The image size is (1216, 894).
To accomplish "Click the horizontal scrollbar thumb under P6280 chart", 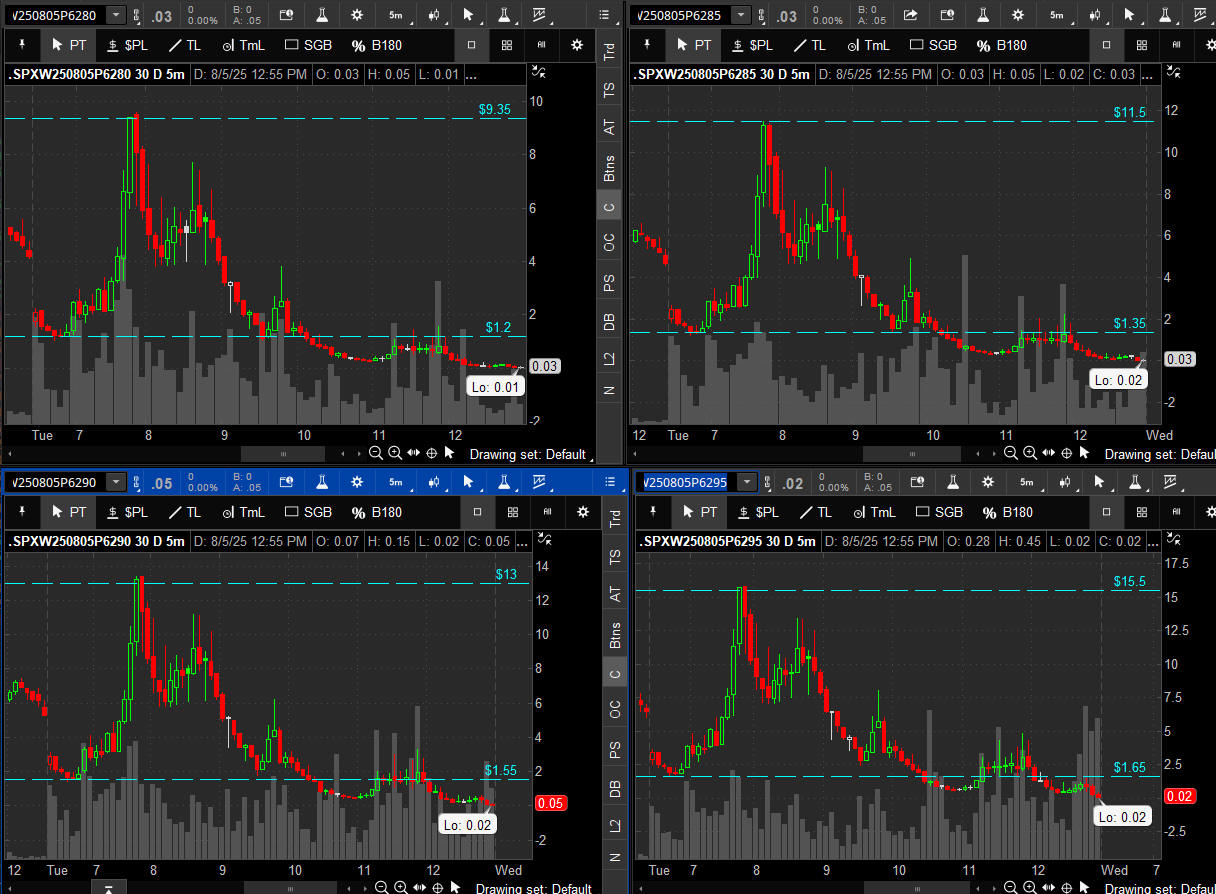I will click(x=283, y=454).
